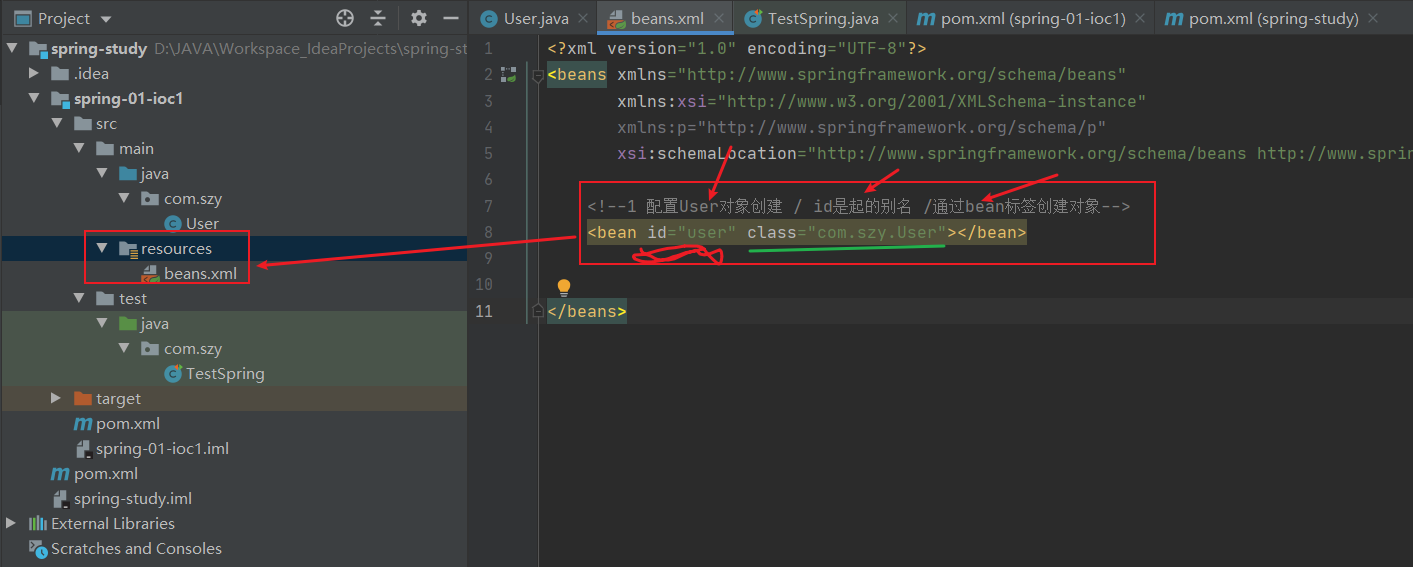This screenshot has width=1413, height=567.
Task: Hide the Project panel with minus icon
Action: pos(451,18)
